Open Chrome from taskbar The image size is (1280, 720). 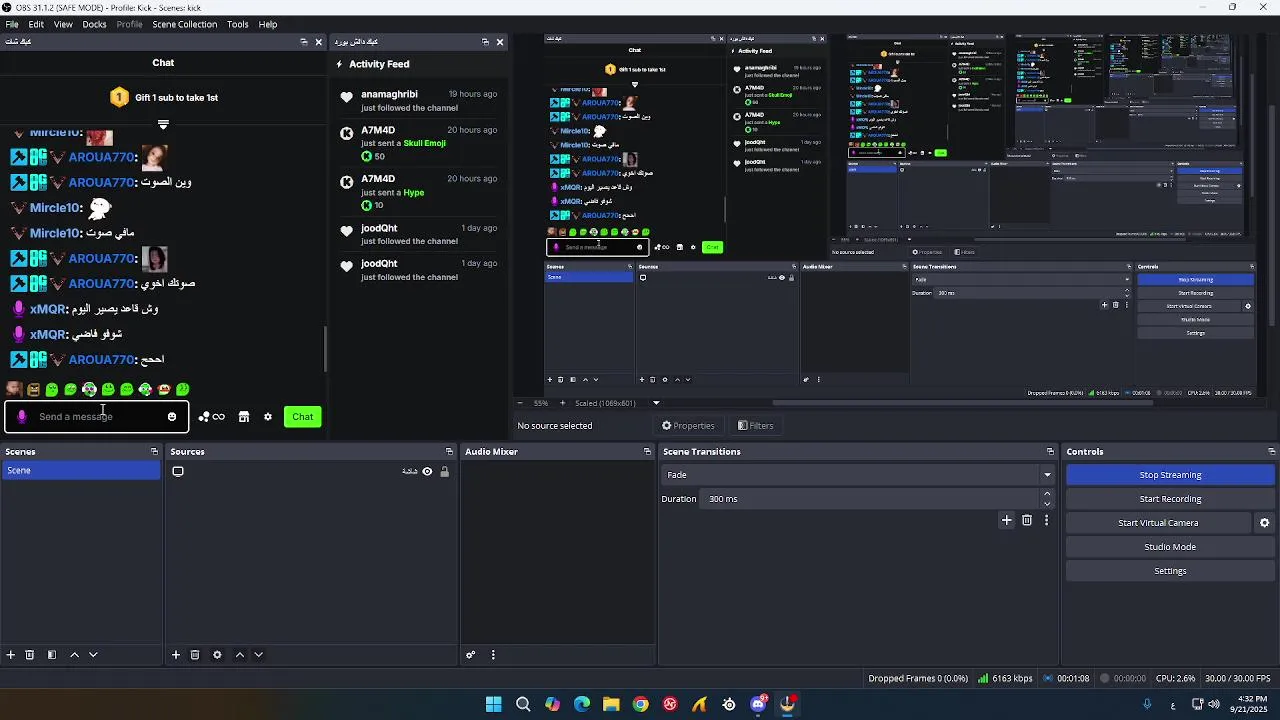click(641, 704)
